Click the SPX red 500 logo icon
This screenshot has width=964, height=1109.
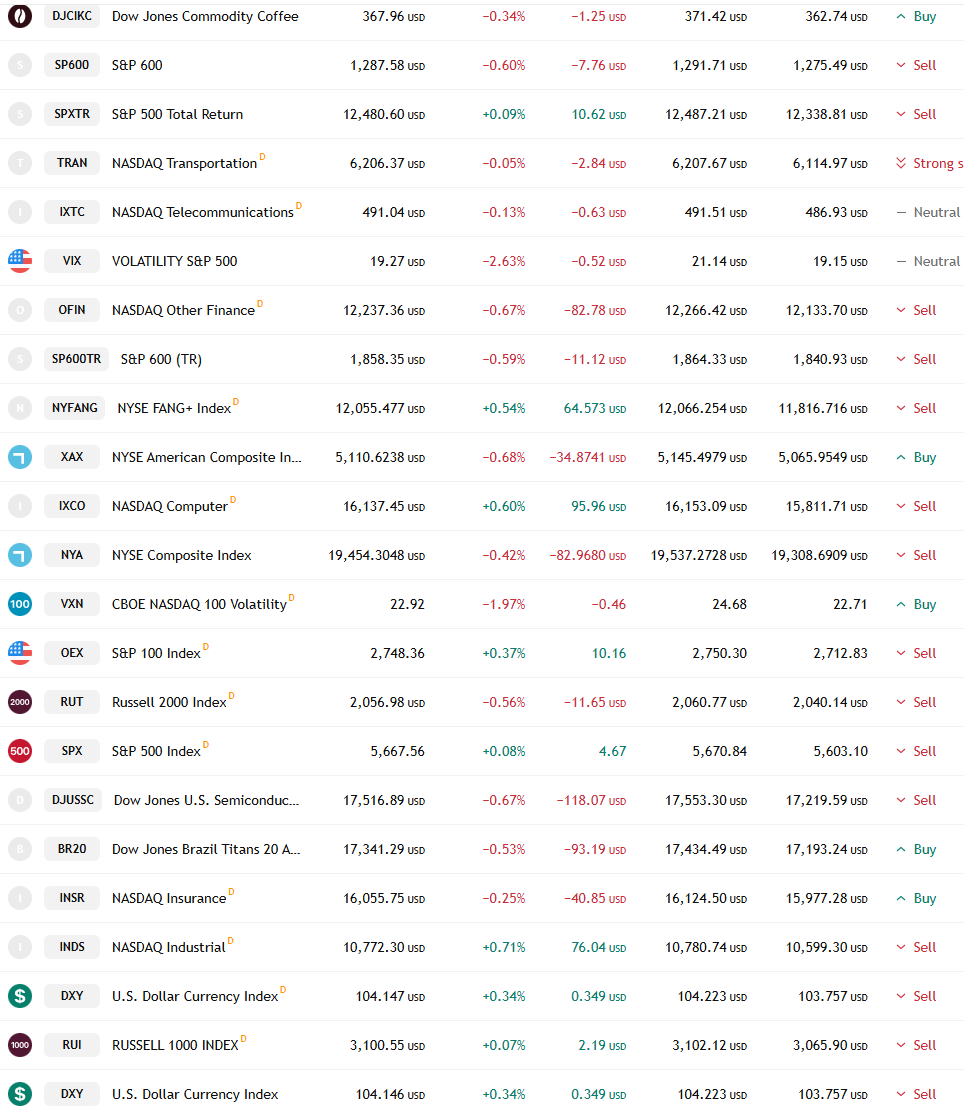[x=20, y=751]
